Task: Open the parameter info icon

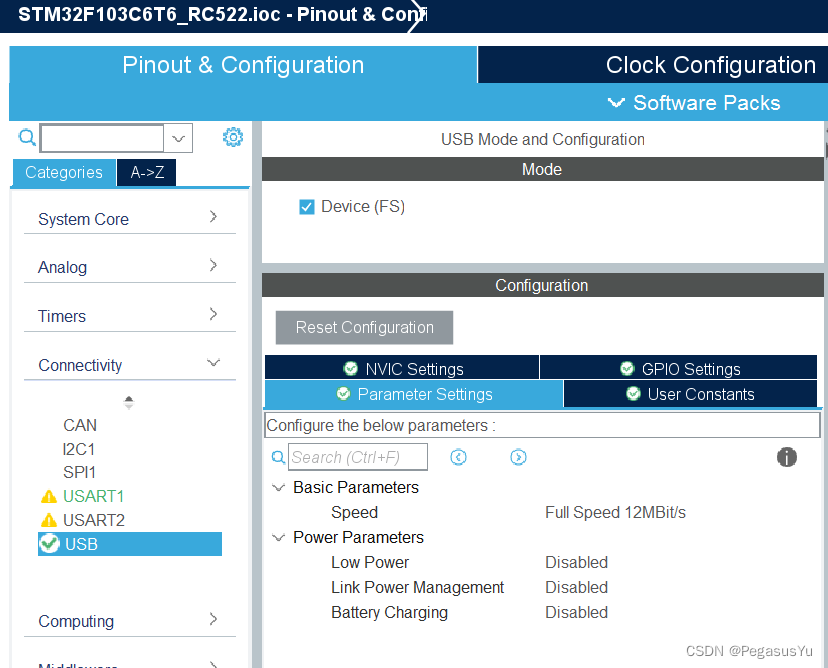Action: tap(787, 457)
